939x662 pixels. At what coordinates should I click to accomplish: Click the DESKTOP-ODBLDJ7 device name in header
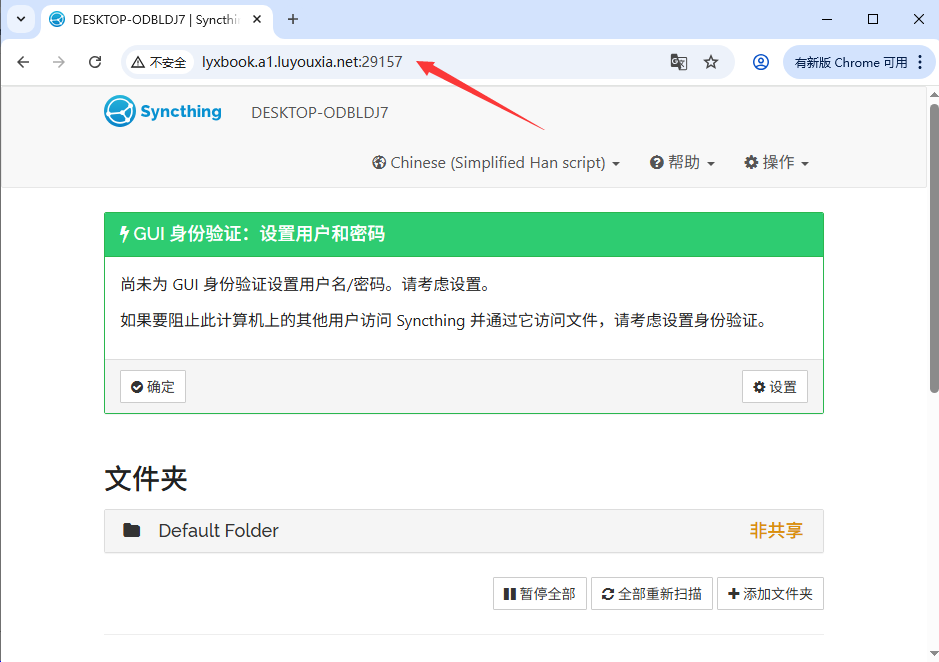pyautogui.click(x=320, y=113)
